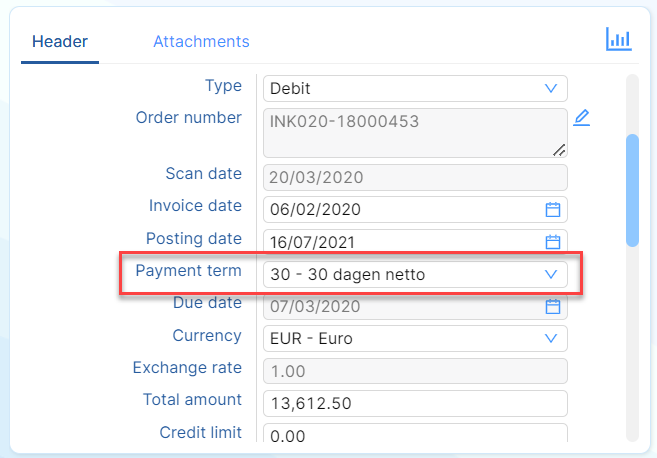Open the bar chart statistics icon
This screenshot has width=657, height=458.
[618, 39]
